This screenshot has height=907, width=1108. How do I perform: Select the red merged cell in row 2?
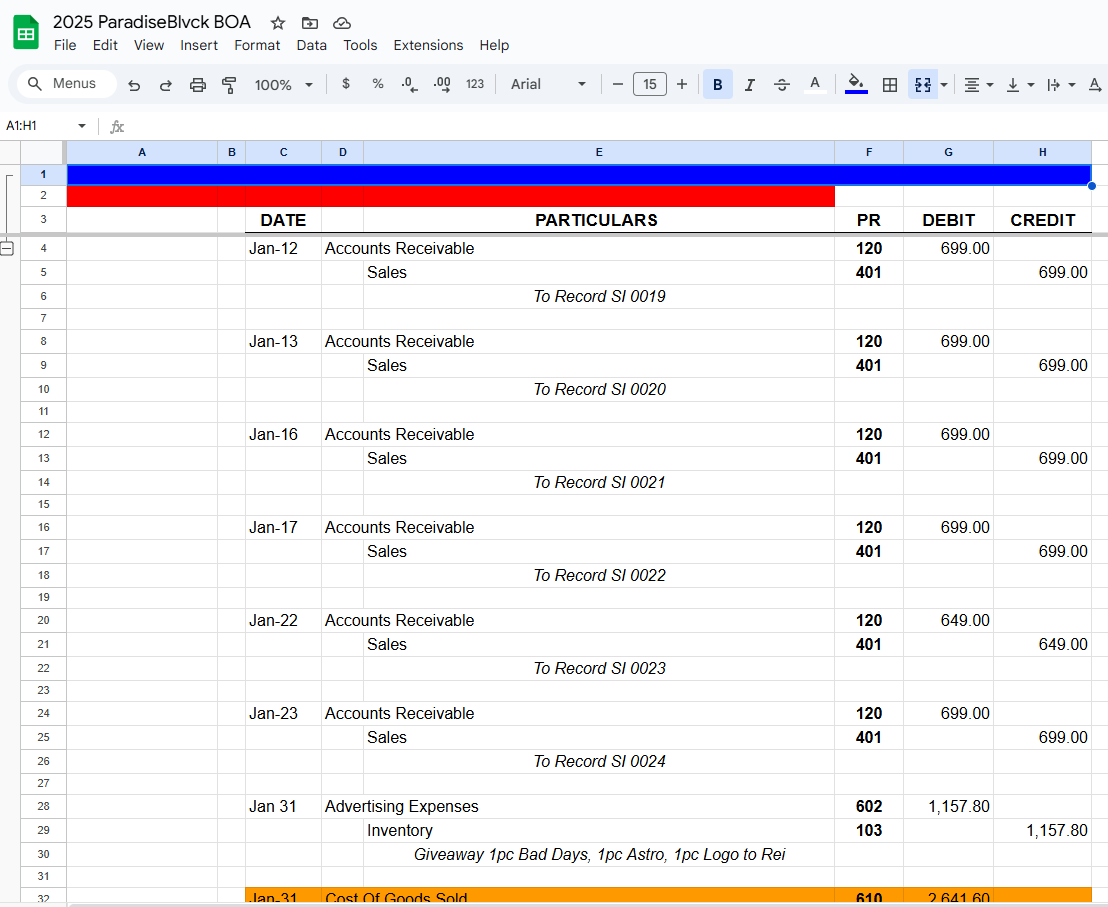(x=451, y=196)
